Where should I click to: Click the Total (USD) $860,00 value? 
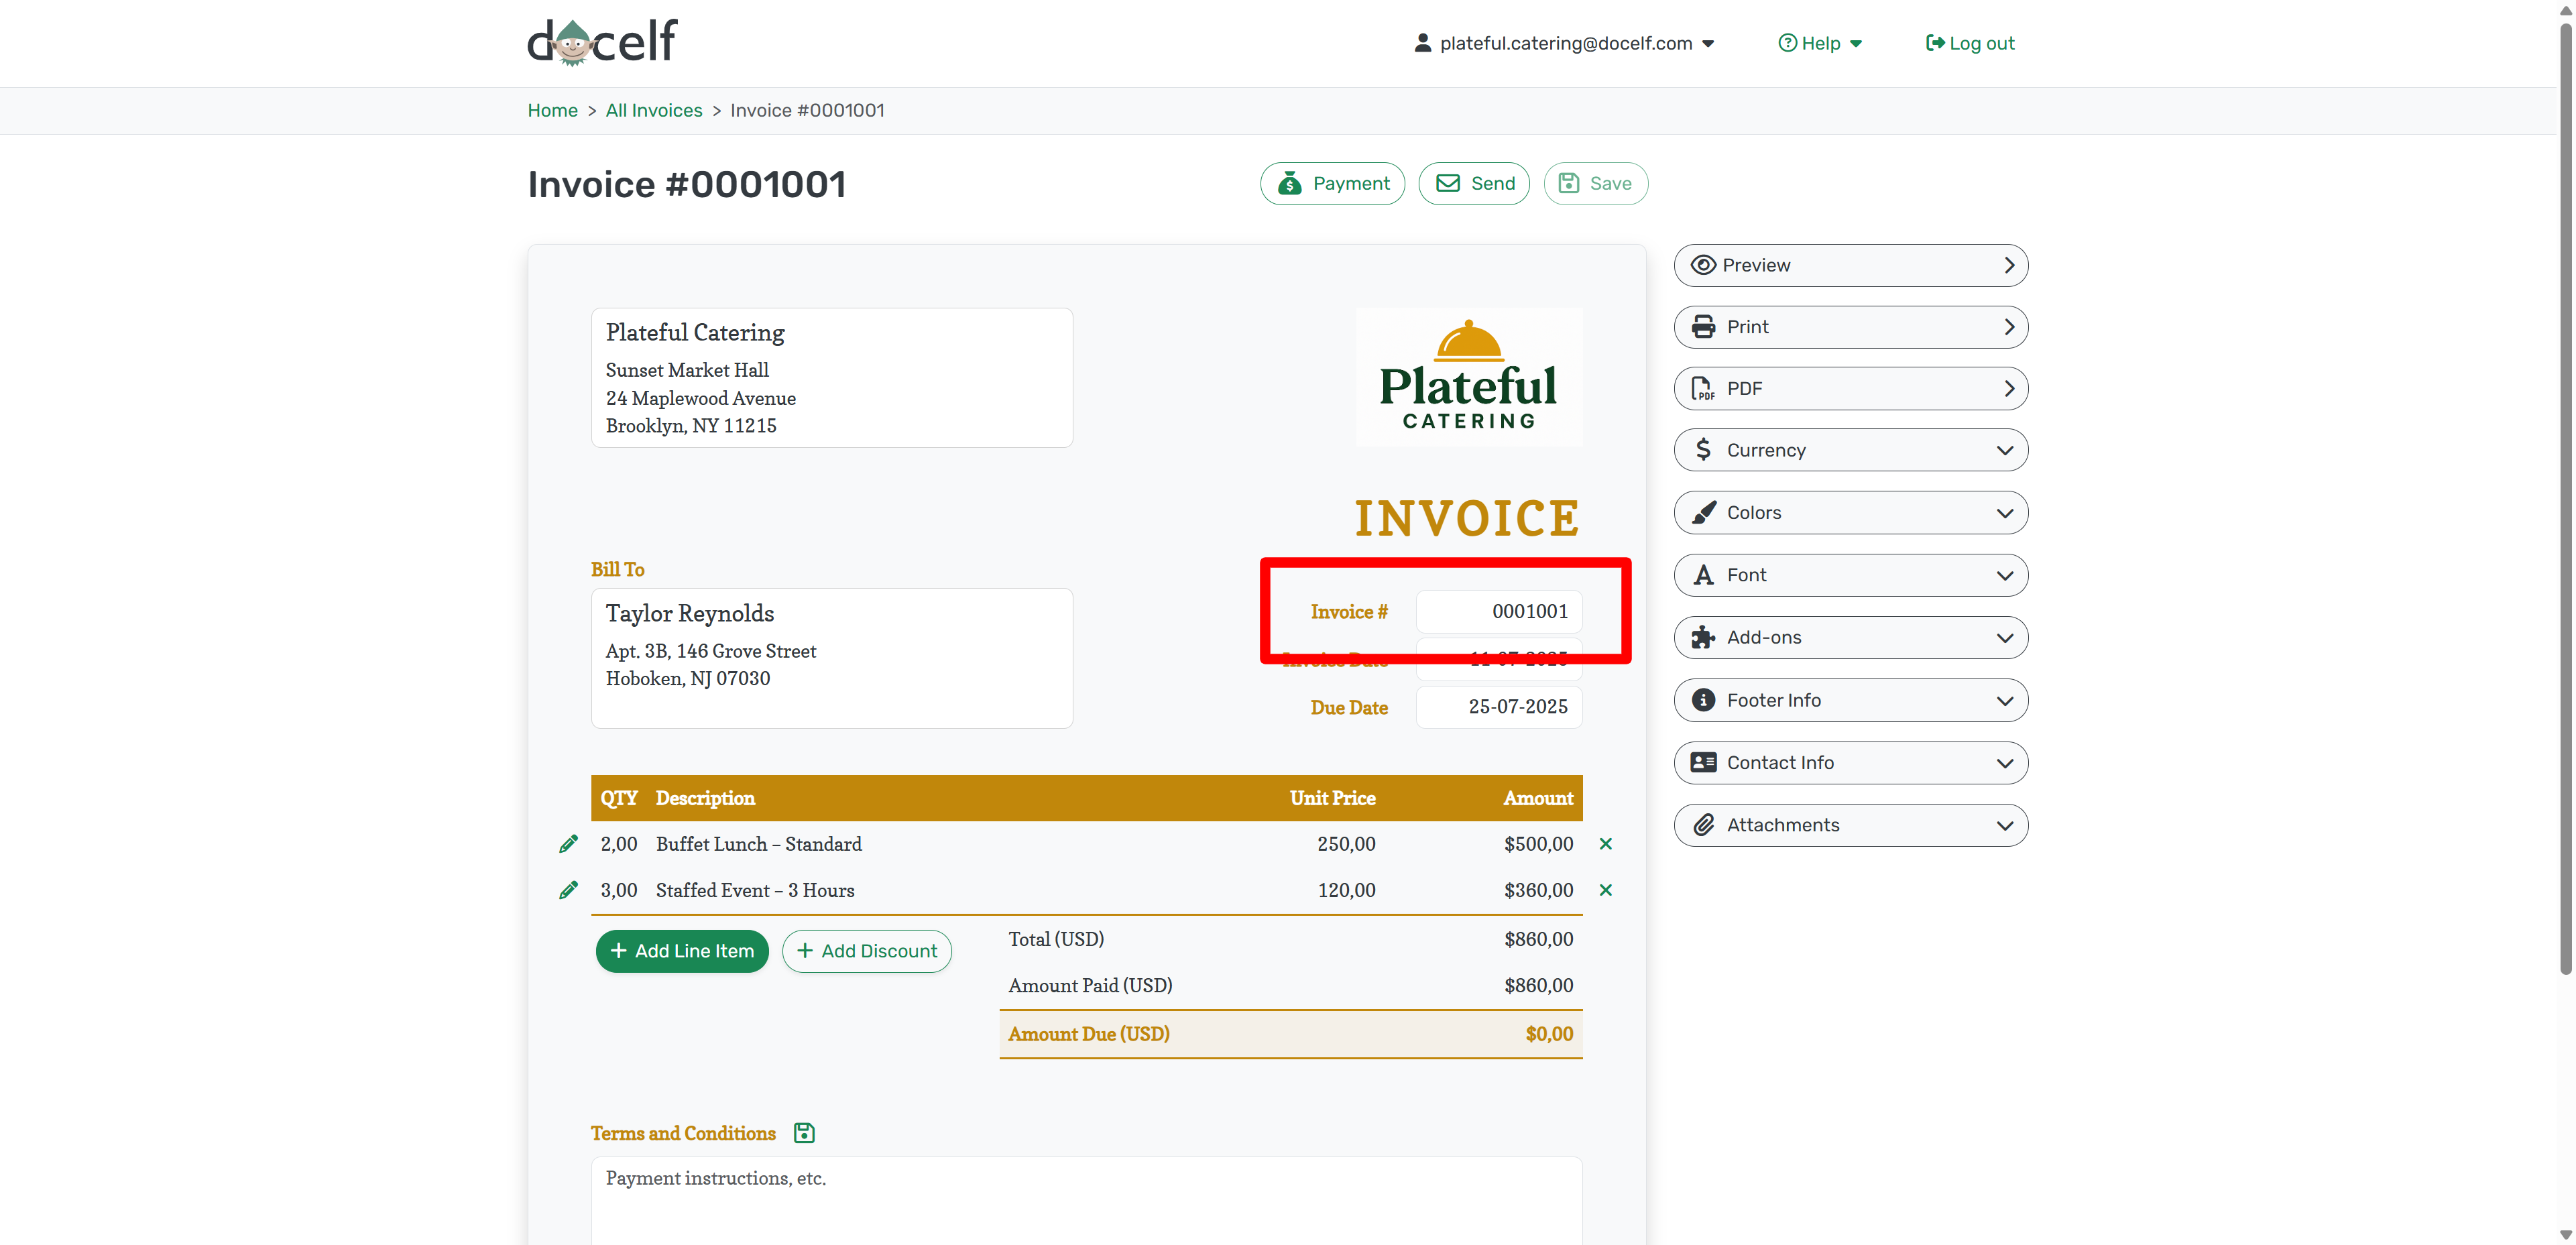coord(1538,939)
